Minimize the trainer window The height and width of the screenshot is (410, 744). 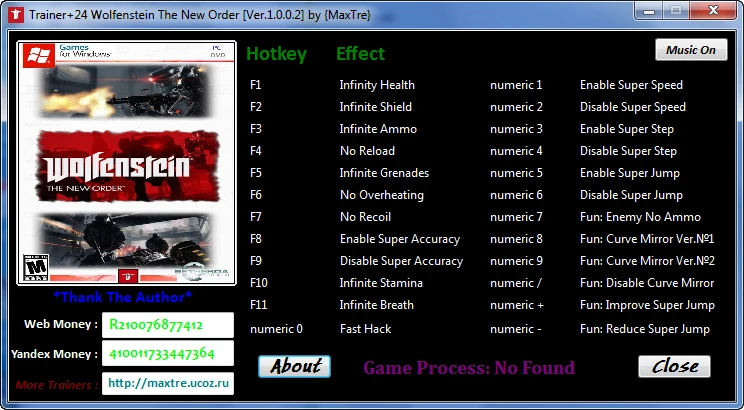pyautogui.click(x=650, y=11)
